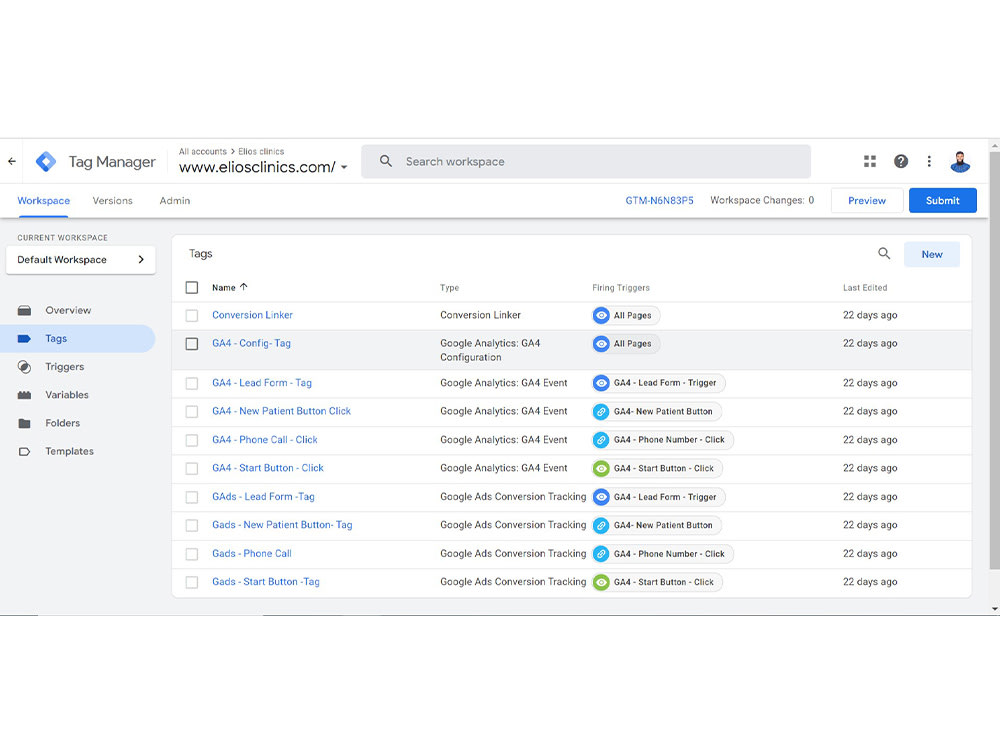Click the blue Submit button
1000x750 pixels.
click(x=943, y=200)
